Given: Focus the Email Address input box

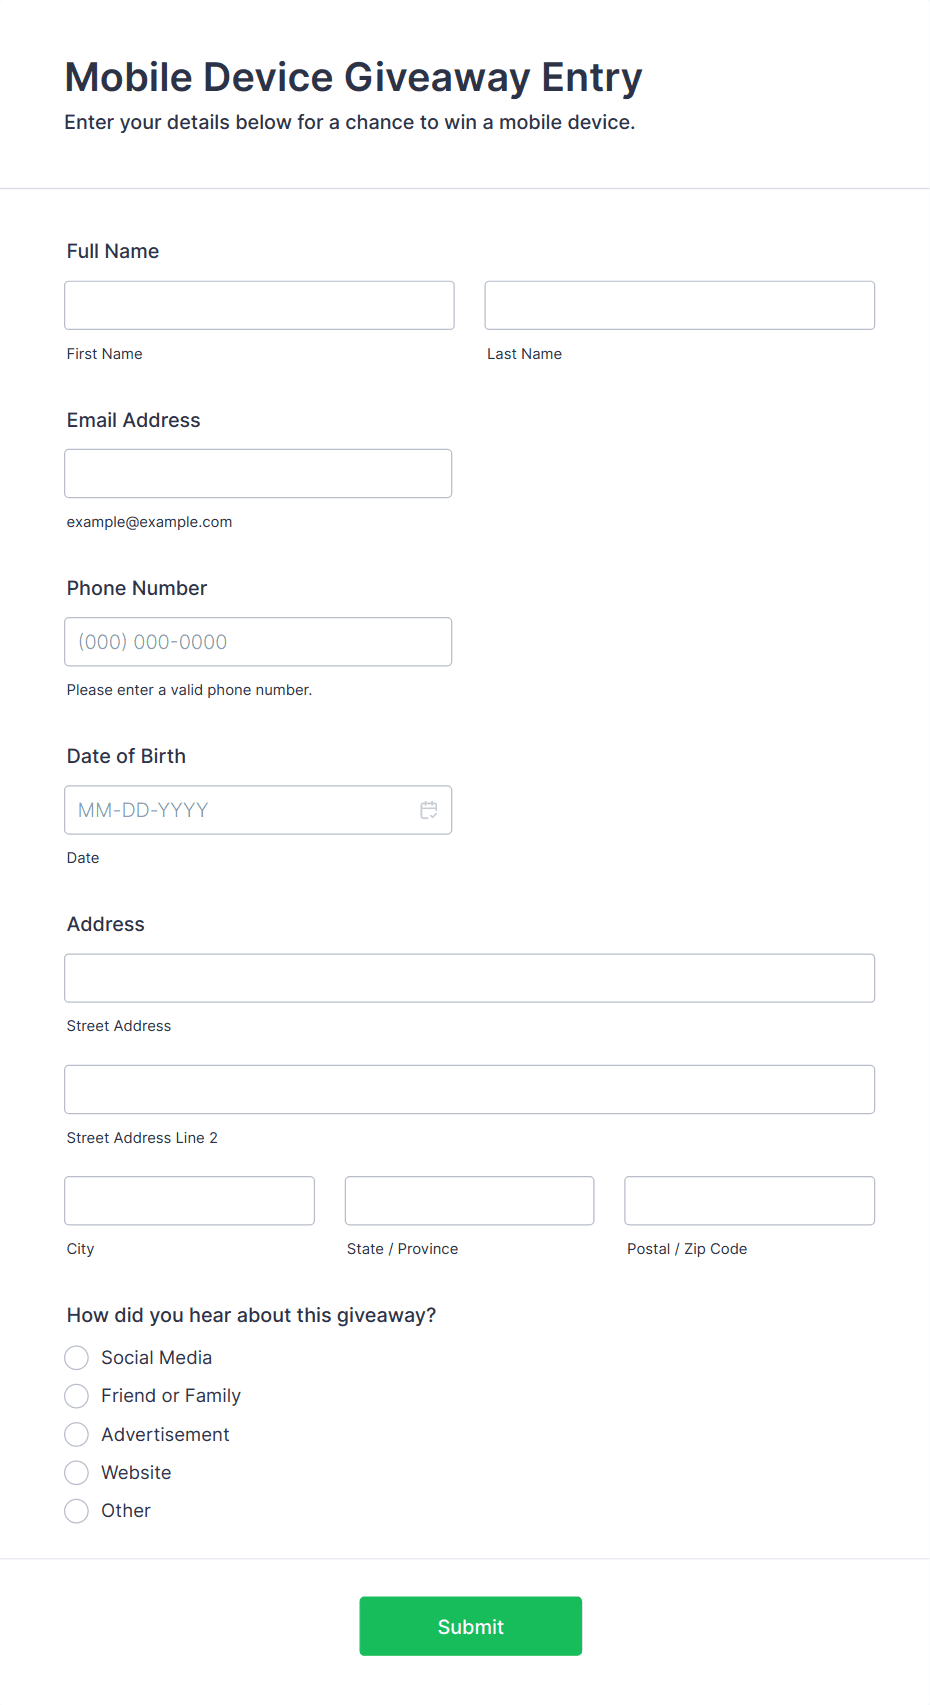Looking at the screenshot, I should pyautogui.click(x=258, y=473).
